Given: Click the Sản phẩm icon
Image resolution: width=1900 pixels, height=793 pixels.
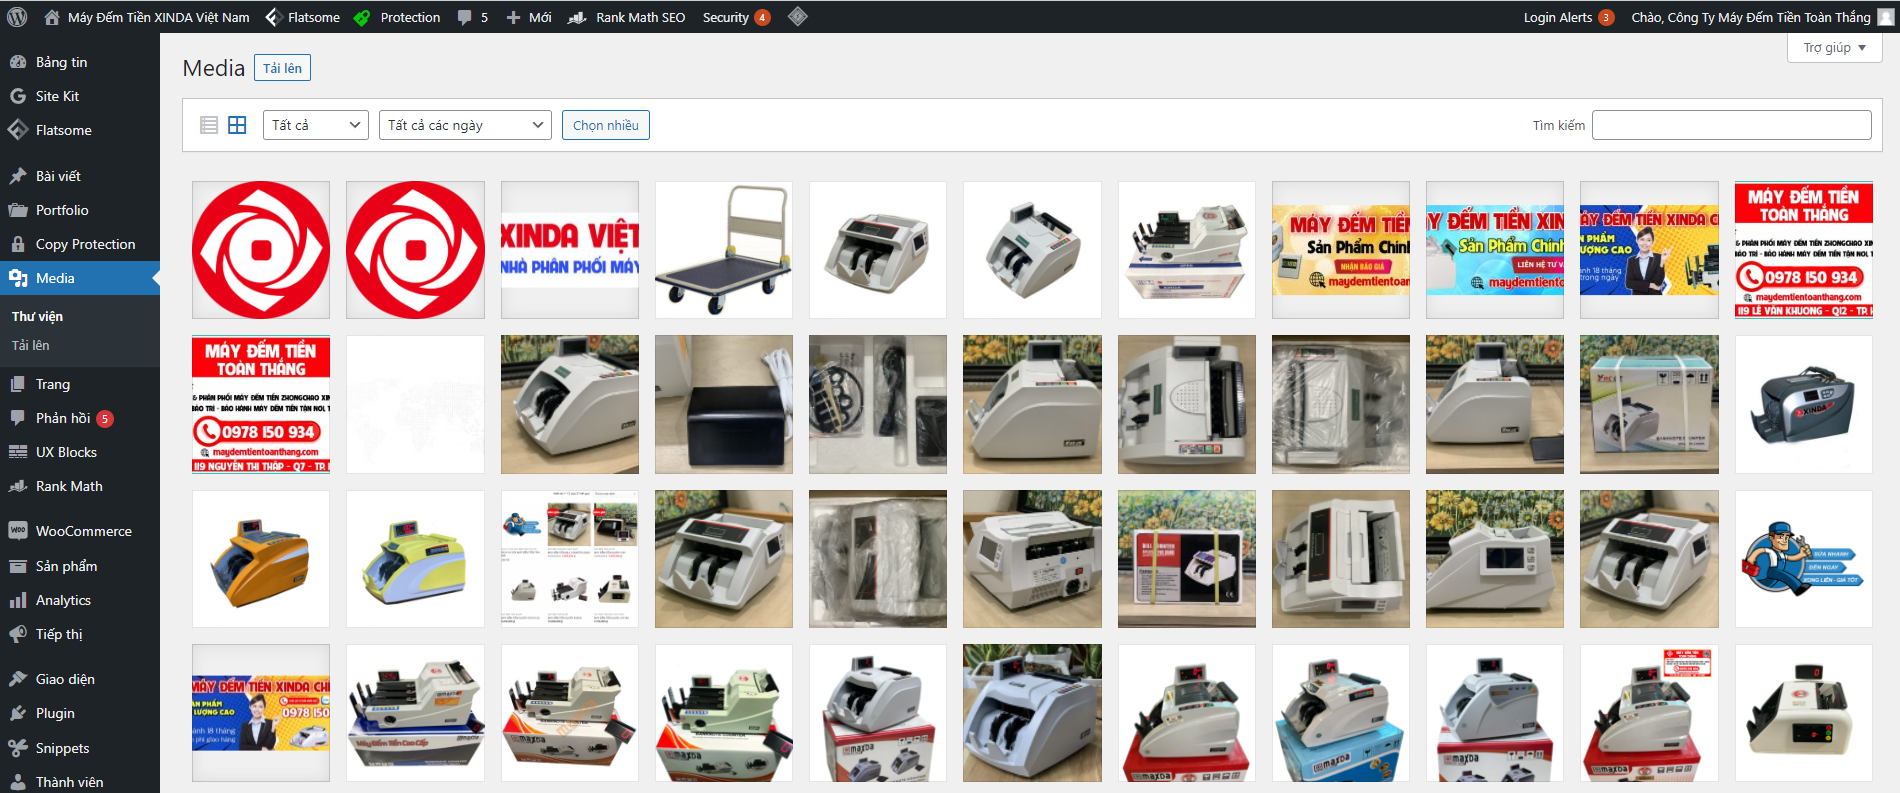Looking at the screenshot, I should coord(18,566).
